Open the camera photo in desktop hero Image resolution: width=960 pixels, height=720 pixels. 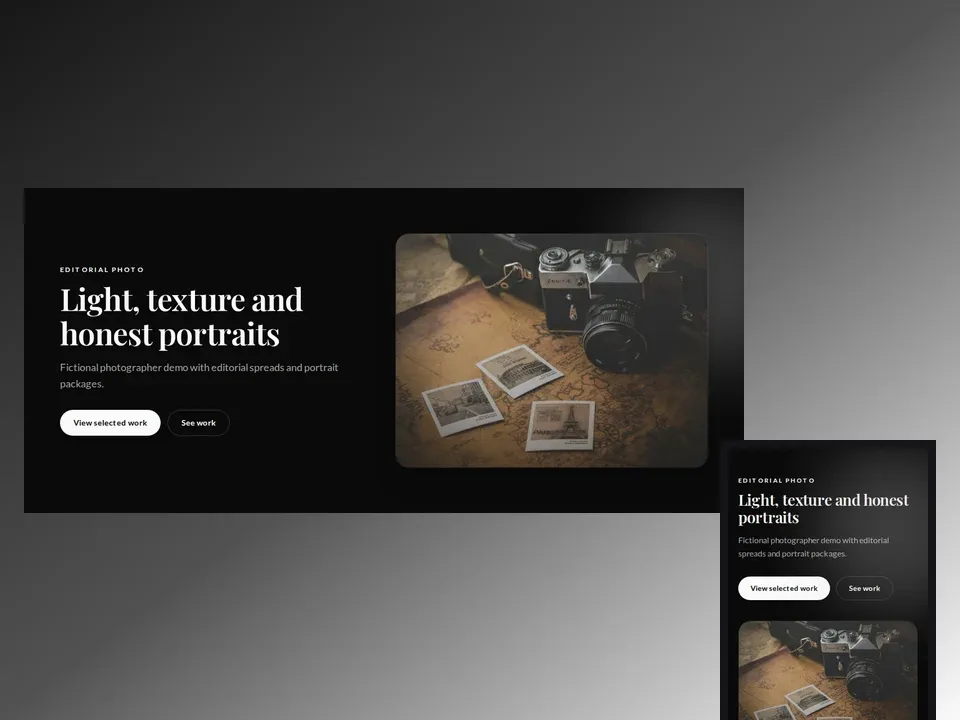pos(552,350)
